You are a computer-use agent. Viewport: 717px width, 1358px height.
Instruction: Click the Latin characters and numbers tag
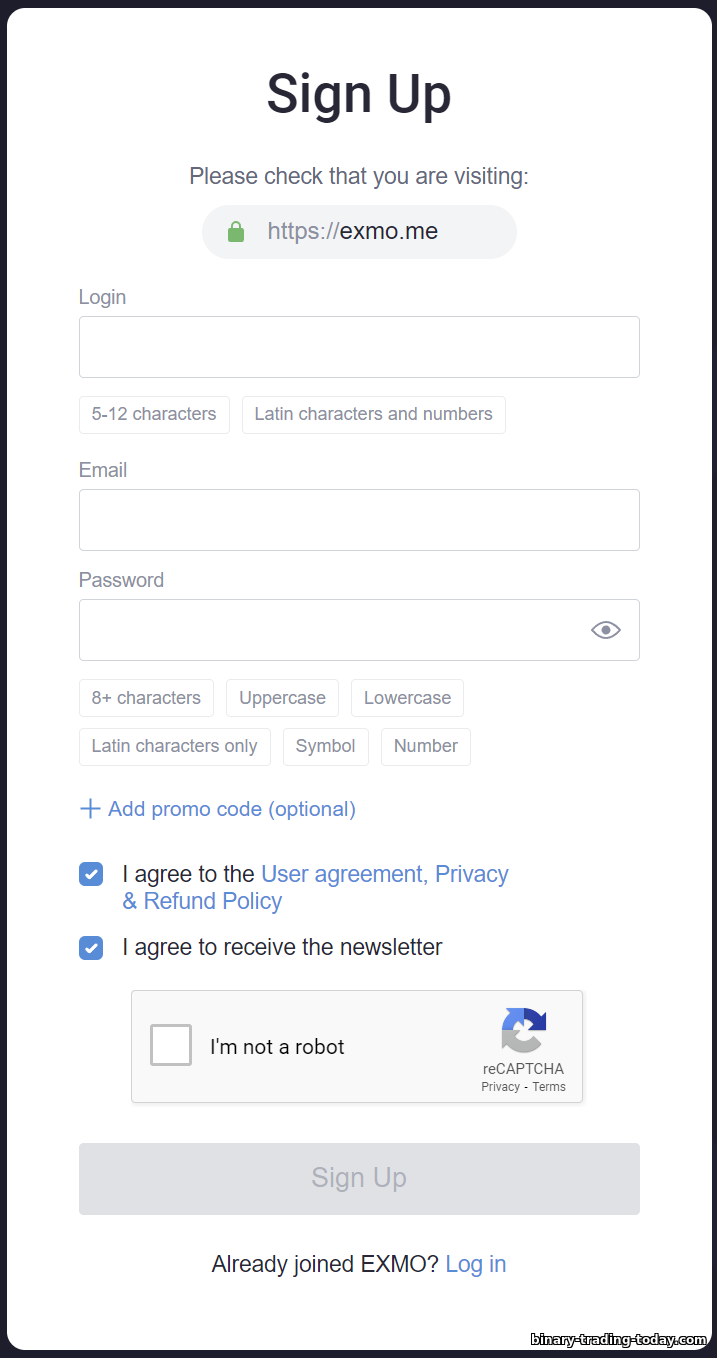pos(374,414)
